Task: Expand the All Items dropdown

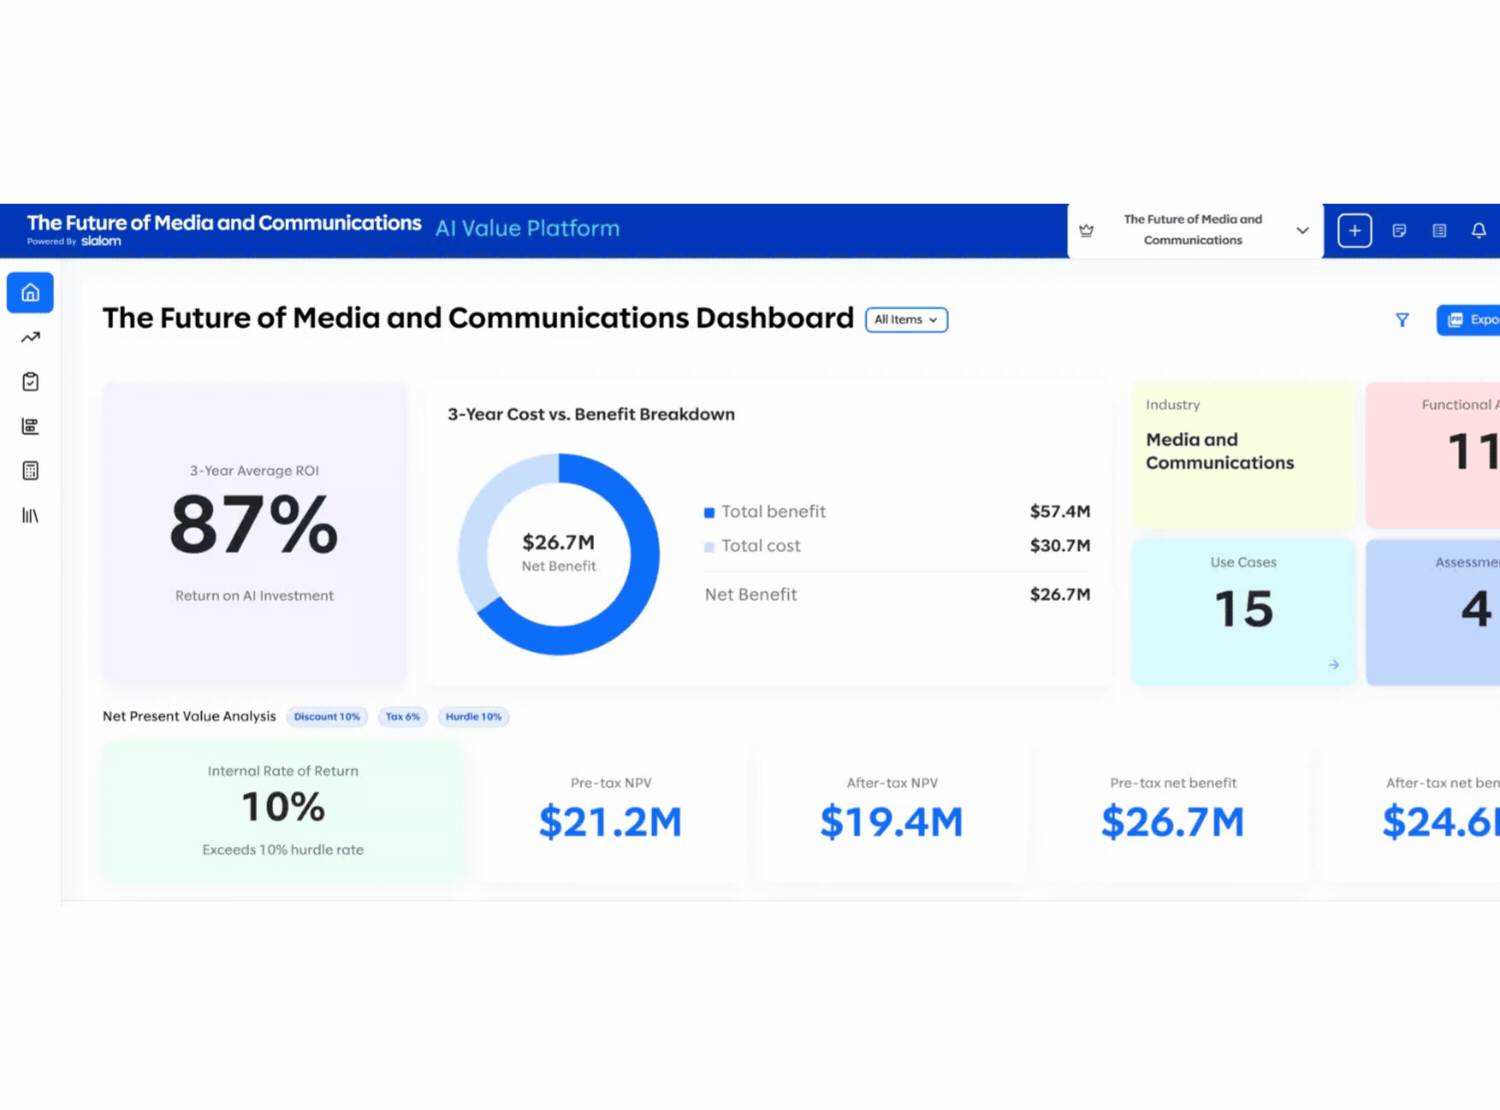Action: point(906,320)
